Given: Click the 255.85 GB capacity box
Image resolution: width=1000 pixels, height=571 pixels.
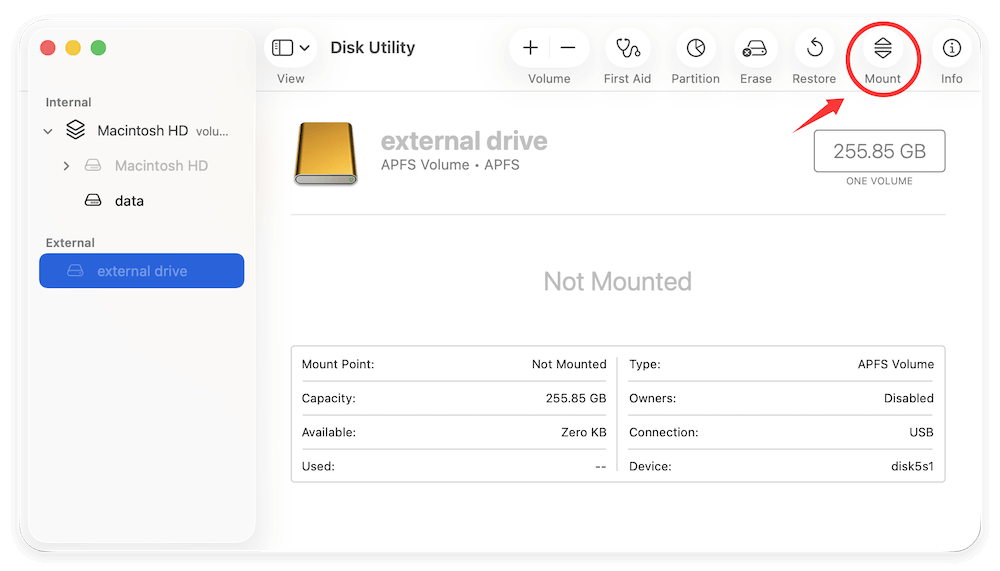Looking at the screenshot, I should point(879,151).
